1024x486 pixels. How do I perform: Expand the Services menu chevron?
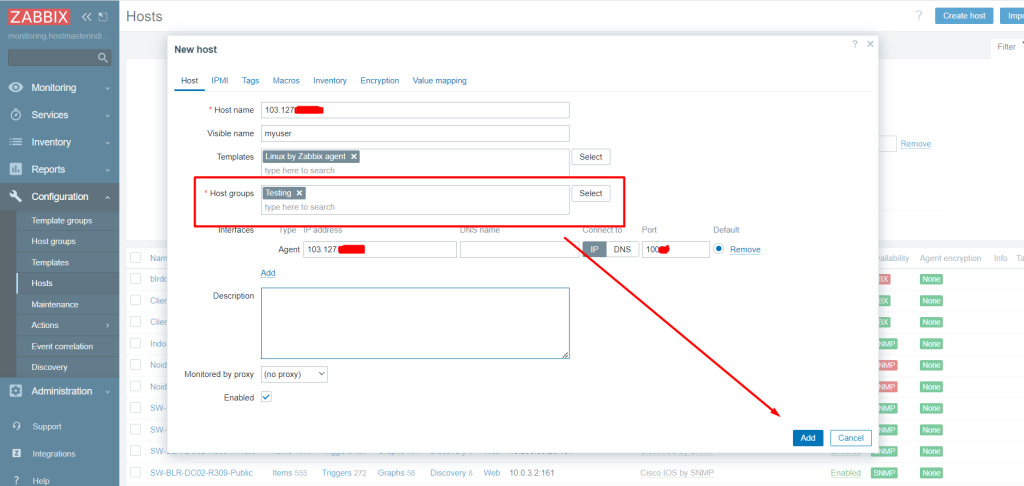[x=107, y=116]
